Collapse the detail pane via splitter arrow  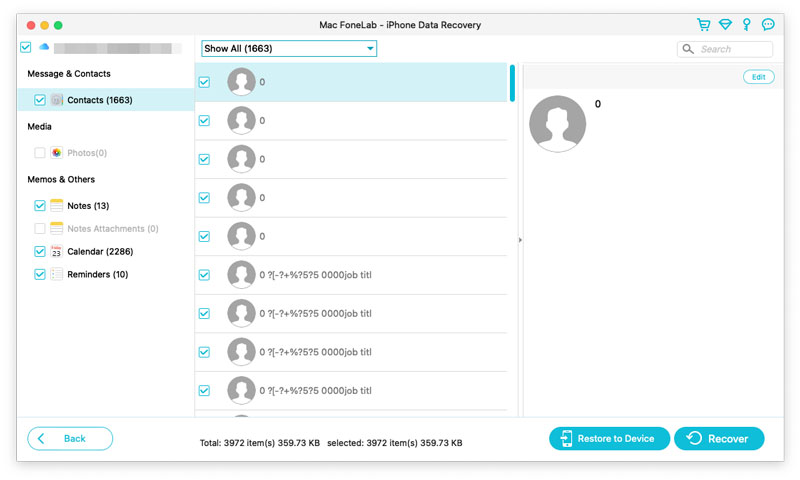[x=520, y=240]
